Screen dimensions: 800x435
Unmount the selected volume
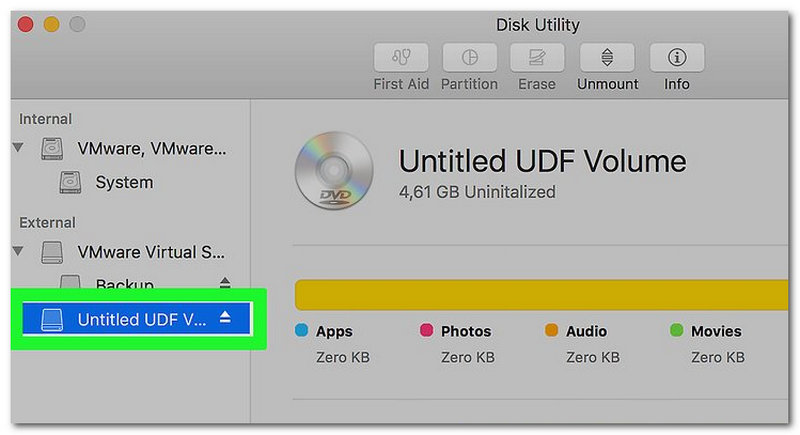point(607,57)
